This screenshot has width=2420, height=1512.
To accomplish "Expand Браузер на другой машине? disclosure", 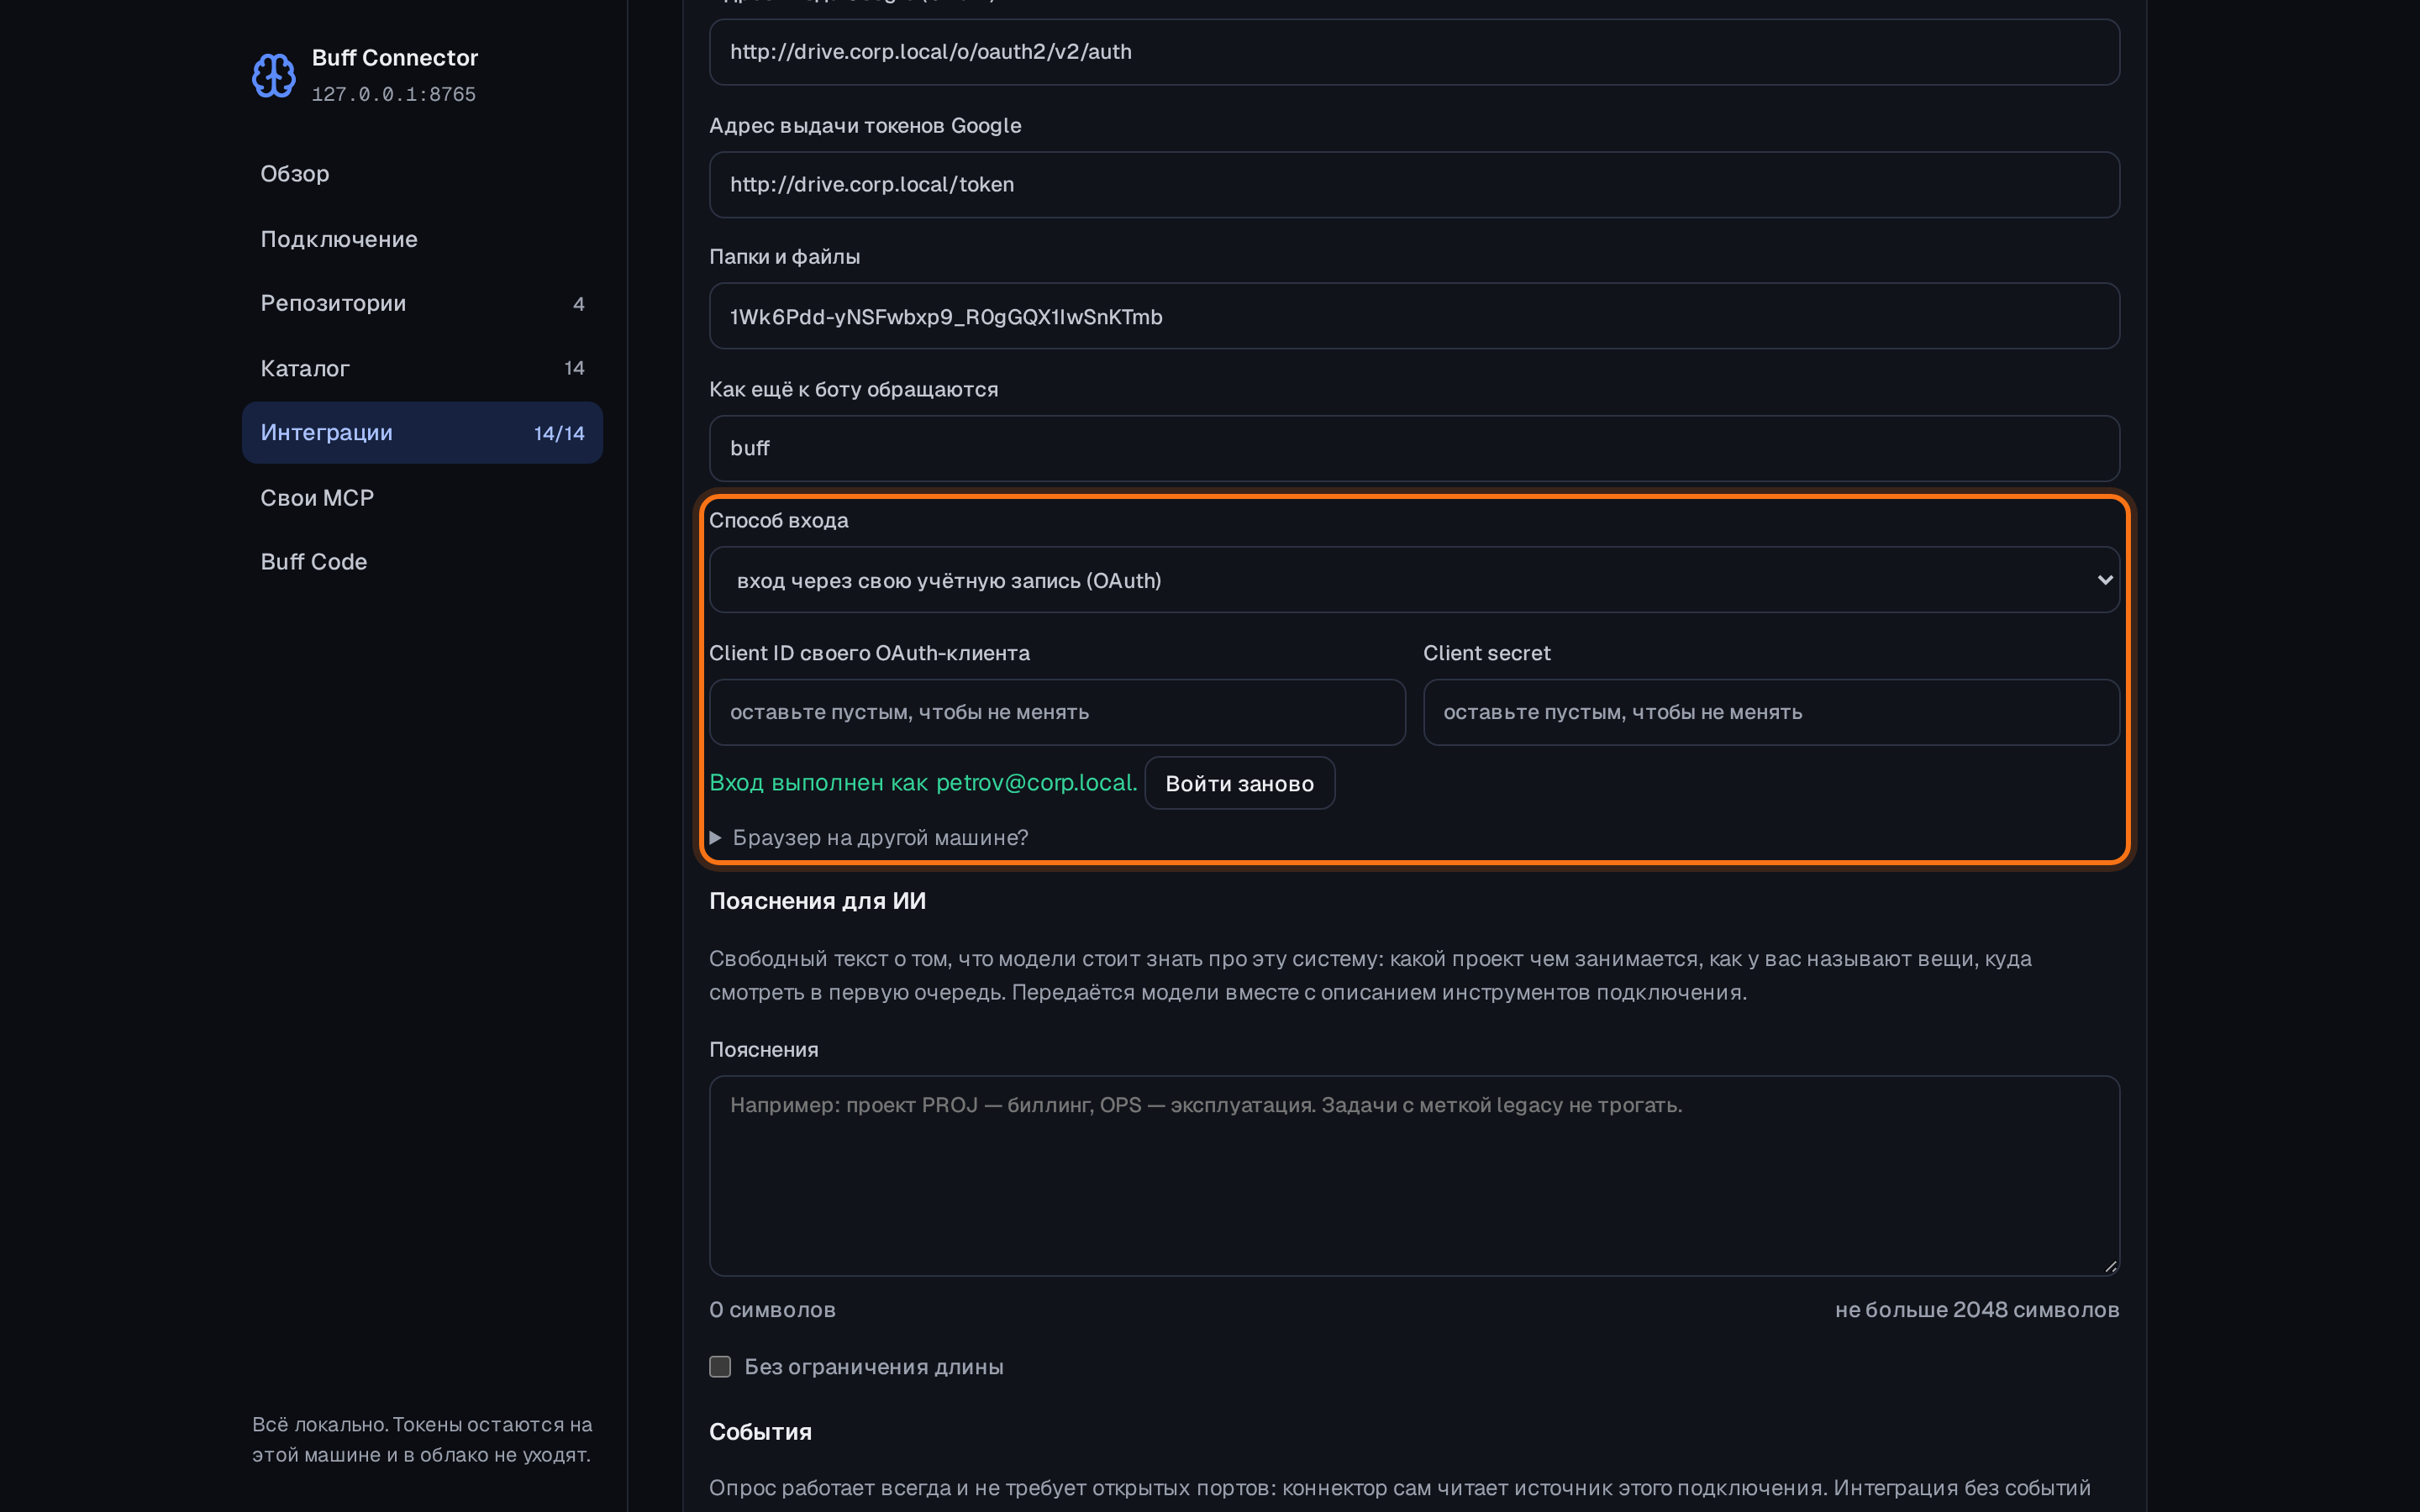I will point(869,838).
